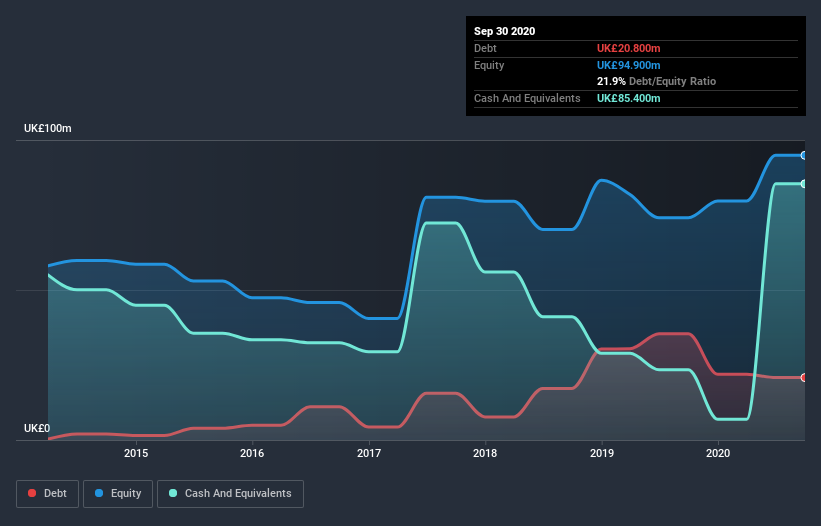
Task: Click the Sep 30 2020 tooltip date
Action: (x=505, y=31)
